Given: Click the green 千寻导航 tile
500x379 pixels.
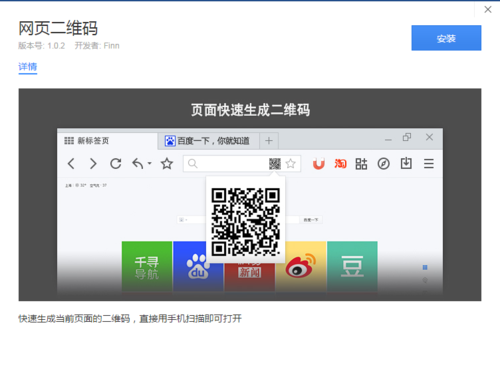Looking at the screenshot, I should click(147, 266).
